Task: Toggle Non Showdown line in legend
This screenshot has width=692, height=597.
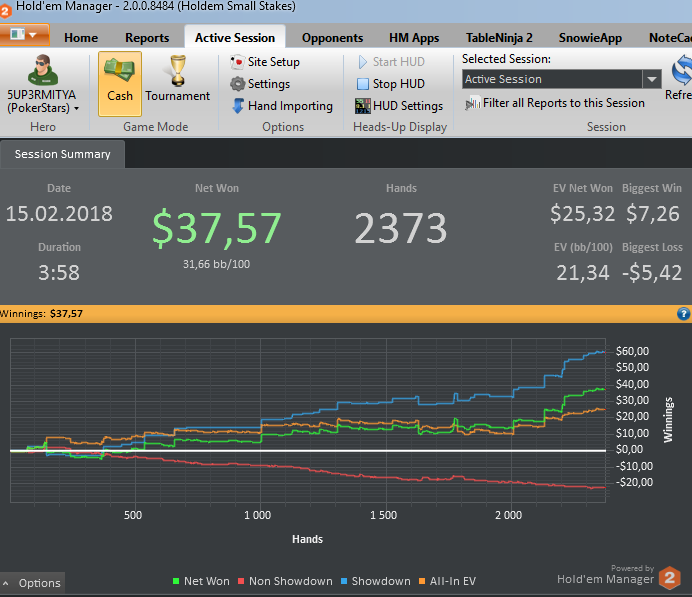Action: tap(284, 581)
